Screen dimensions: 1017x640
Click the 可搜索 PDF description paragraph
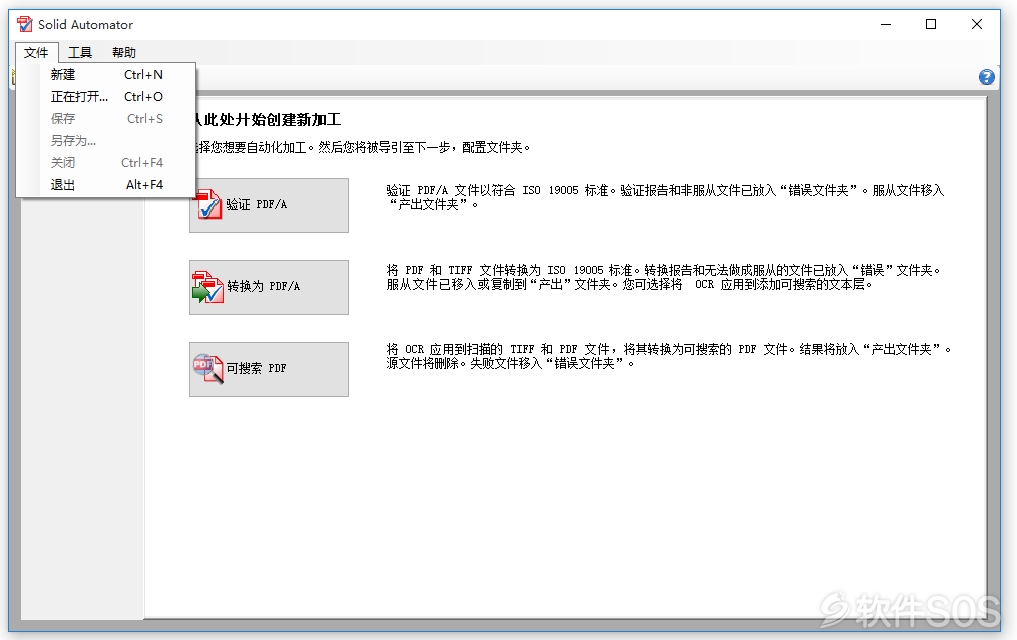669,356
